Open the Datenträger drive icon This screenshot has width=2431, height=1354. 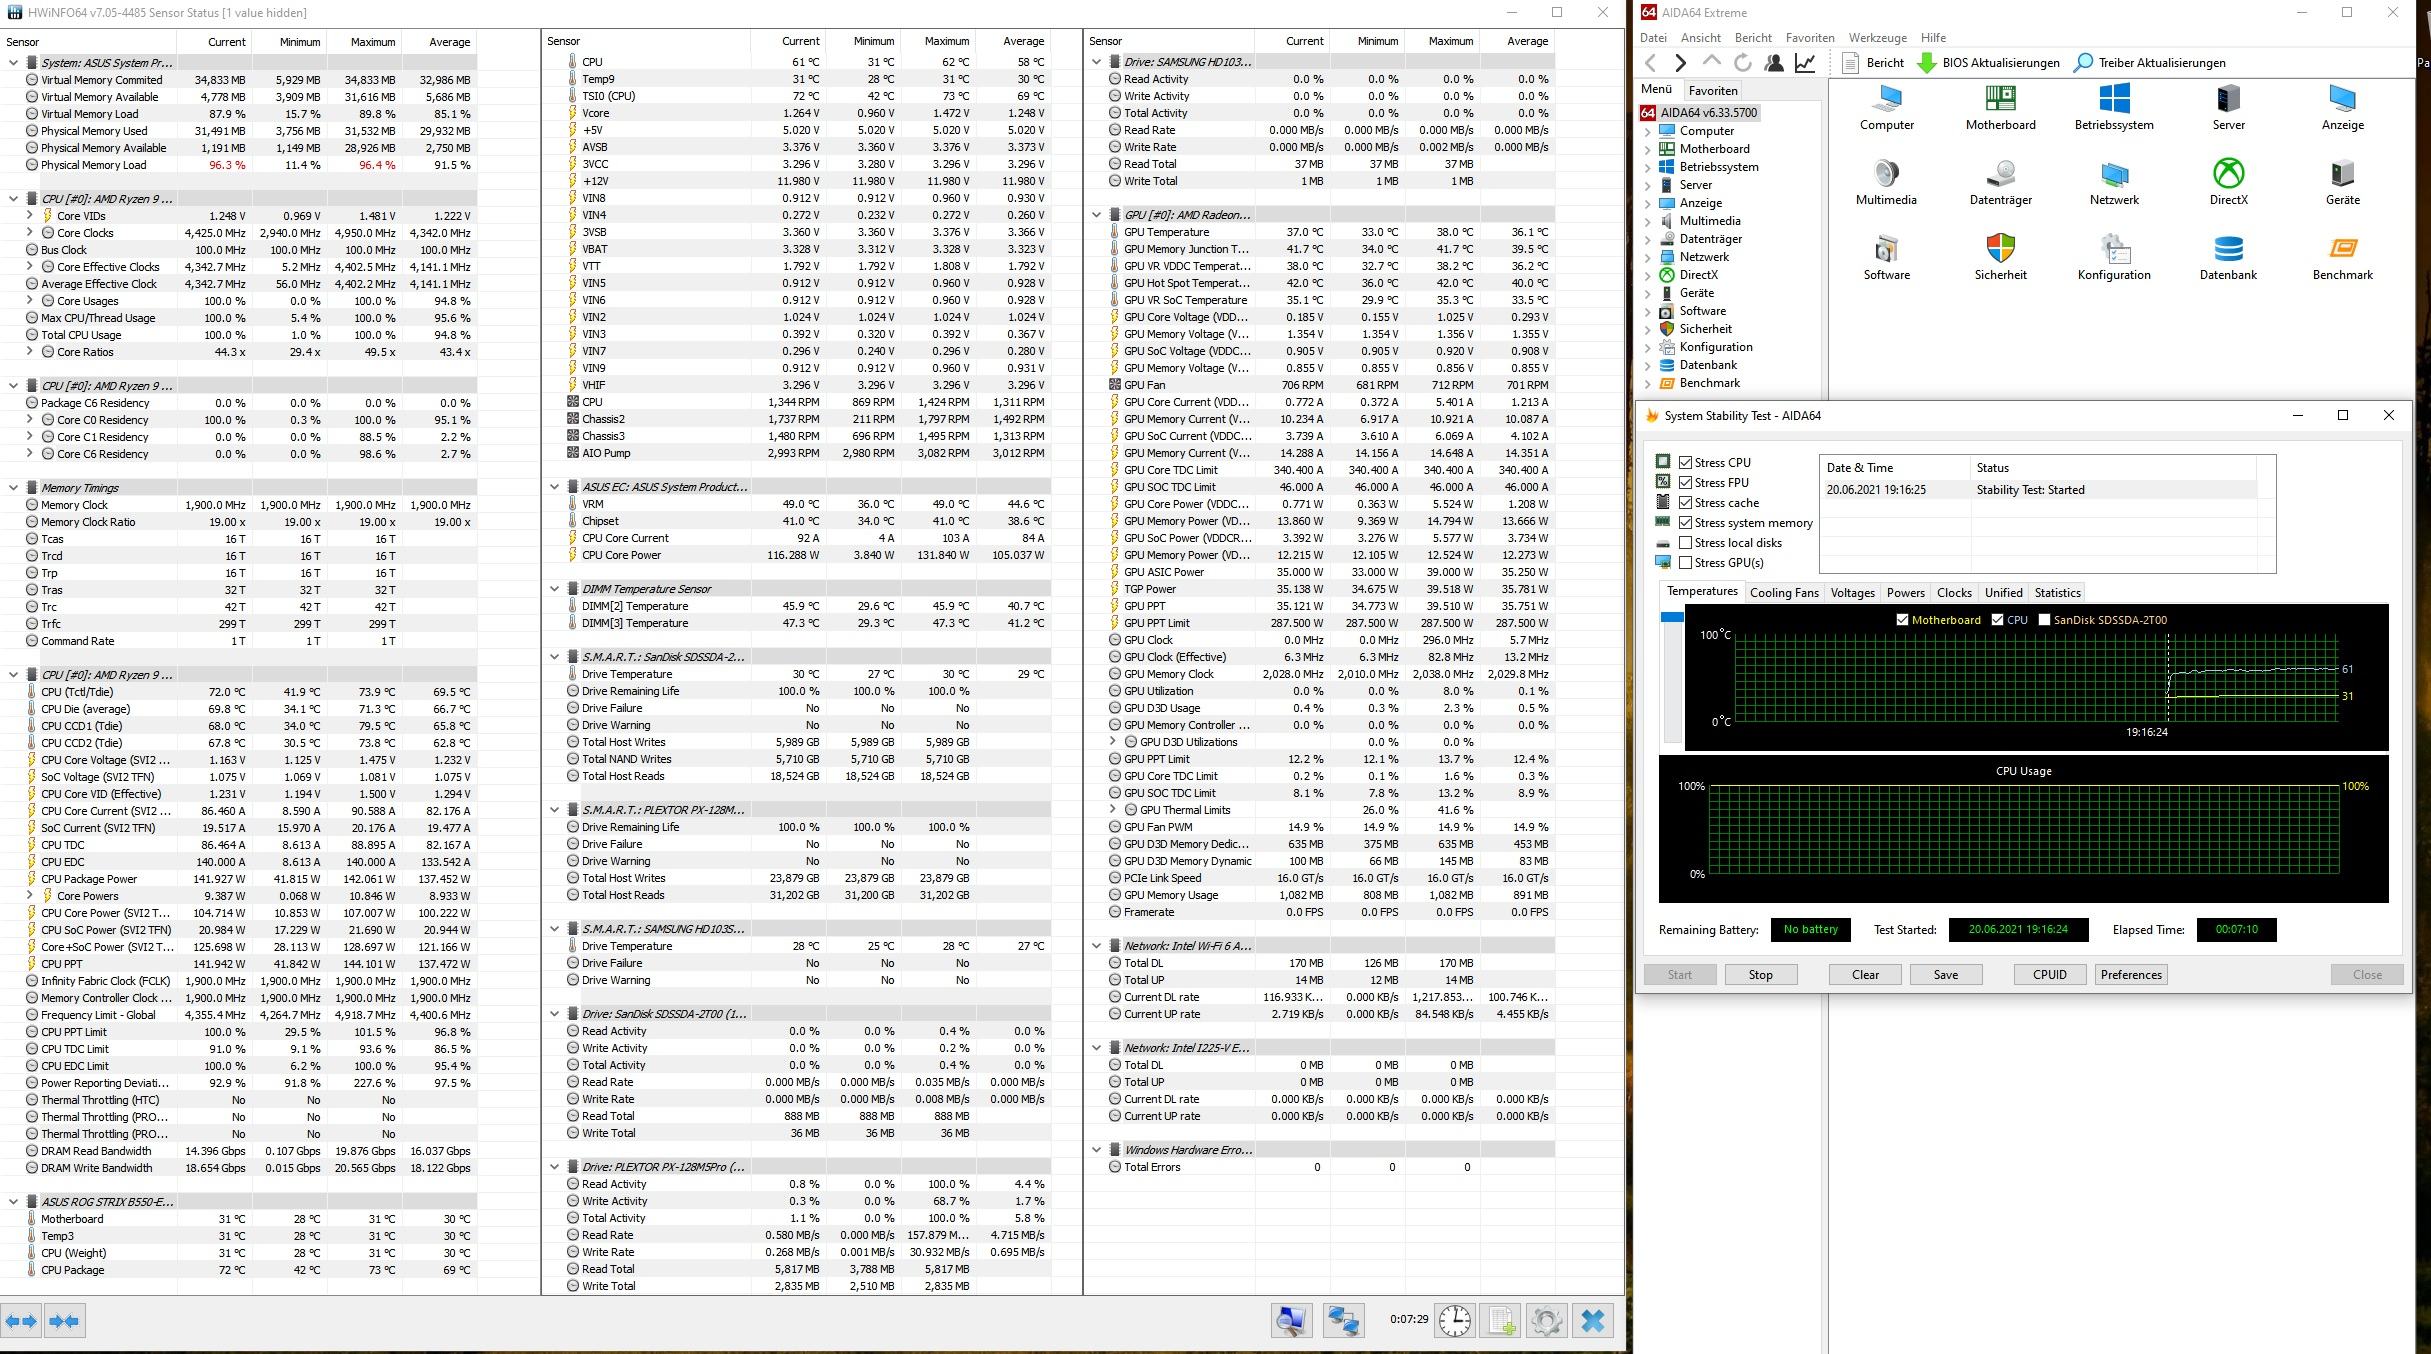click(2000, 182)
